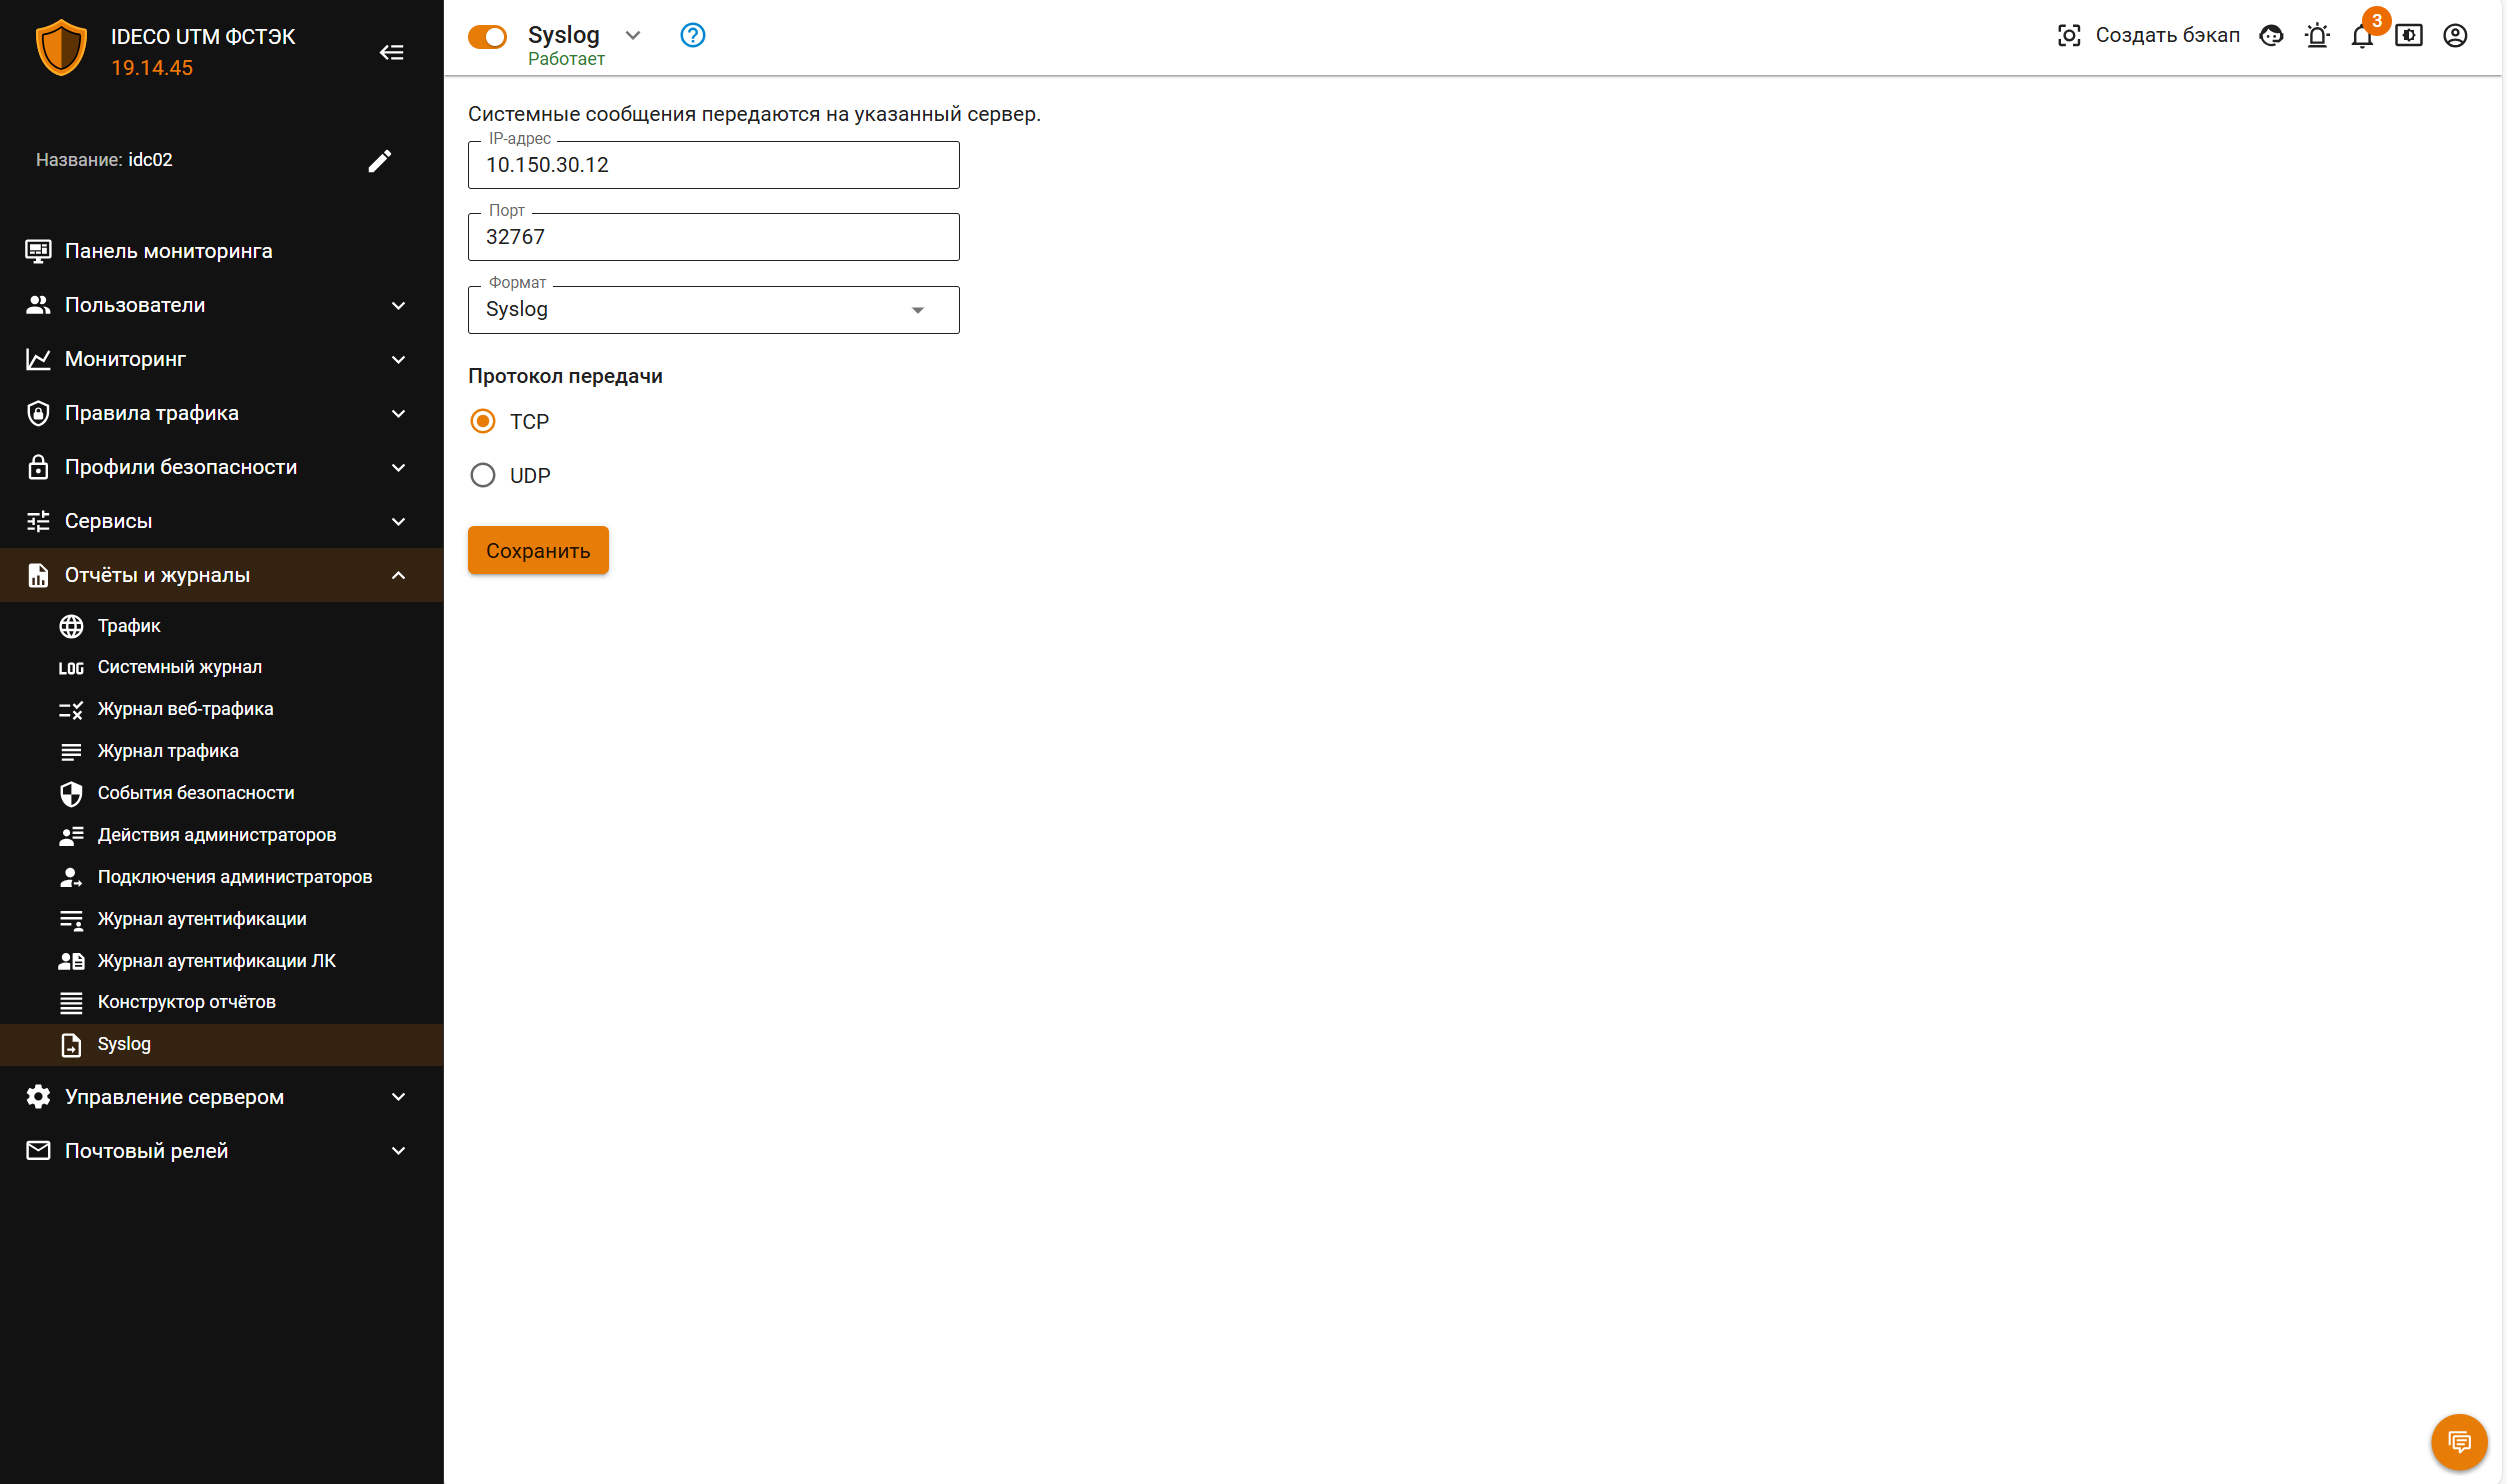Select the UDP protocol radio button
Viewport: 2507px width, 1484px height.
483,475
